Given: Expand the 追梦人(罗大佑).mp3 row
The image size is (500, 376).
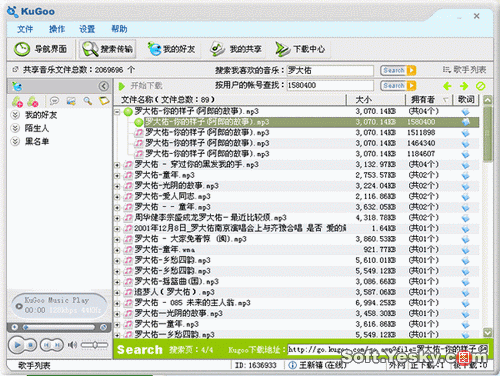Looking at the screenshot, I should point(117,293).
